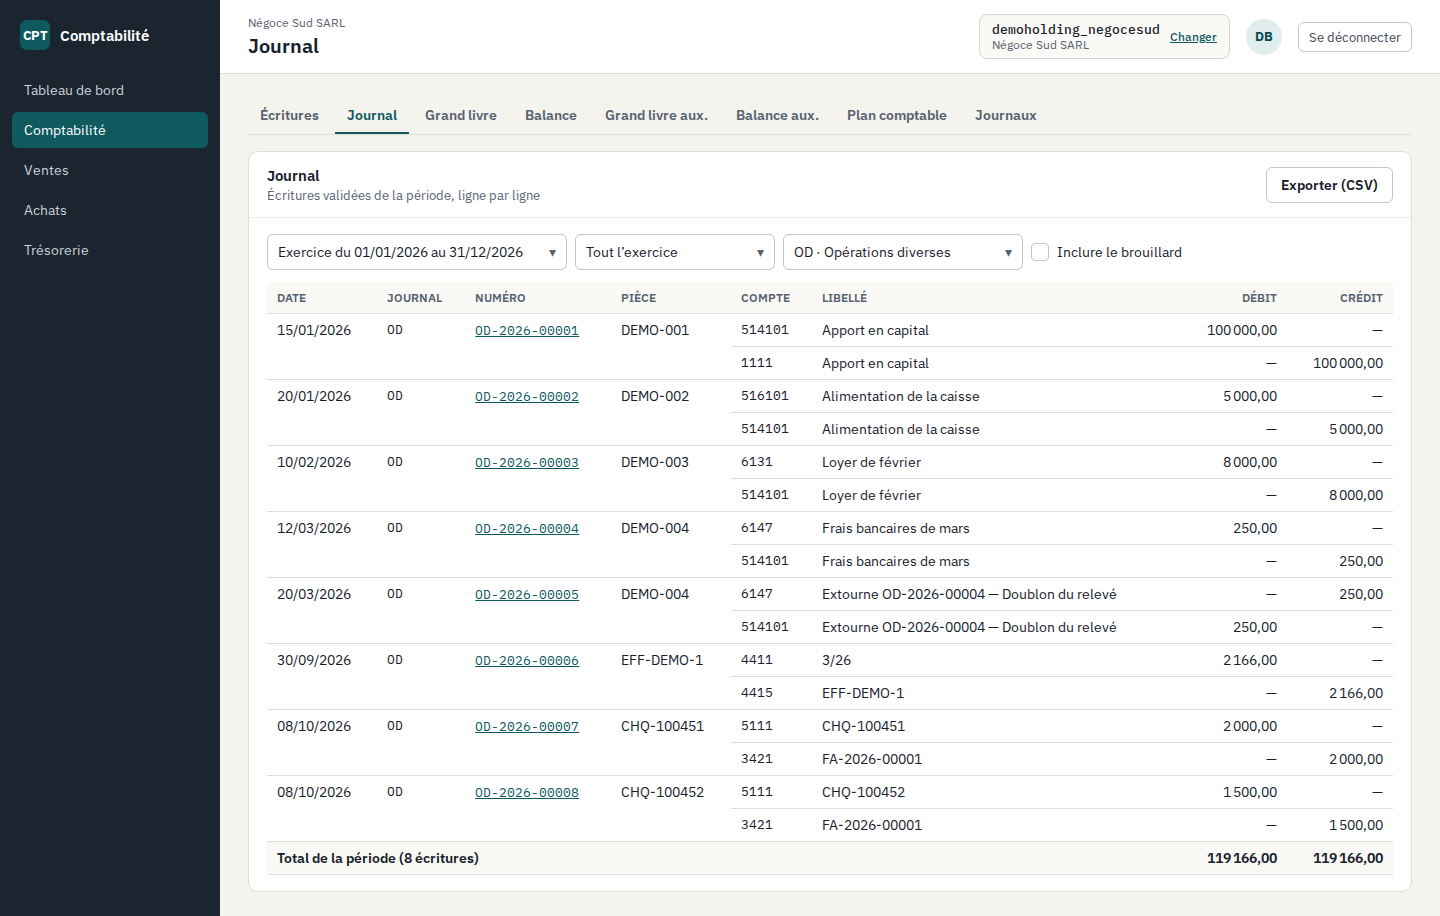
Task: Open entry OD-2026-00007
Action: pos(527,727)
